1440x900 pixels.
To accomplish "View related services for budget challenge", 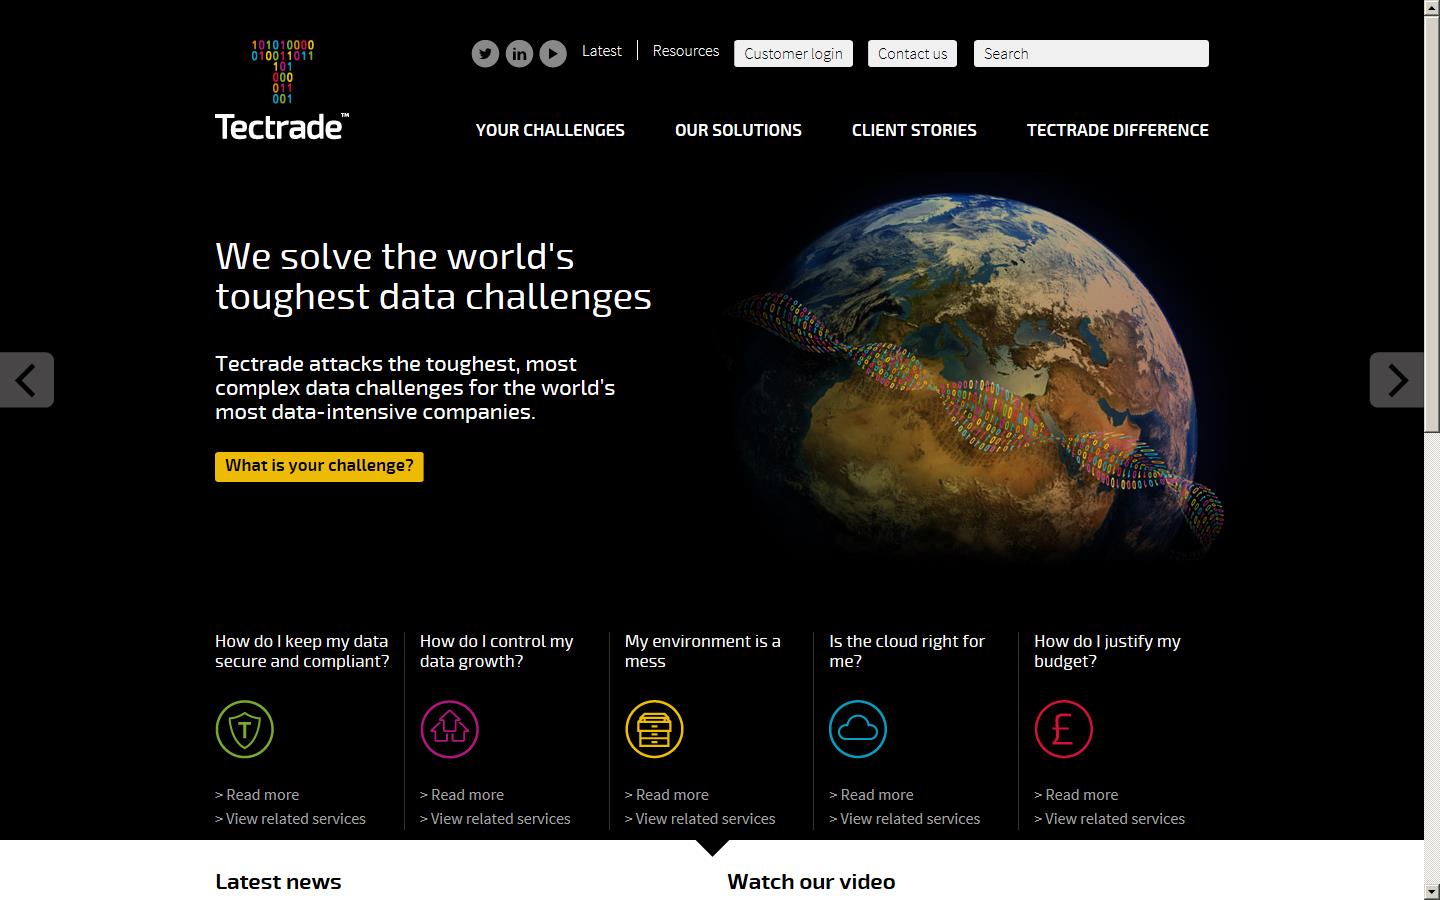I will (x=1110, y=819).
